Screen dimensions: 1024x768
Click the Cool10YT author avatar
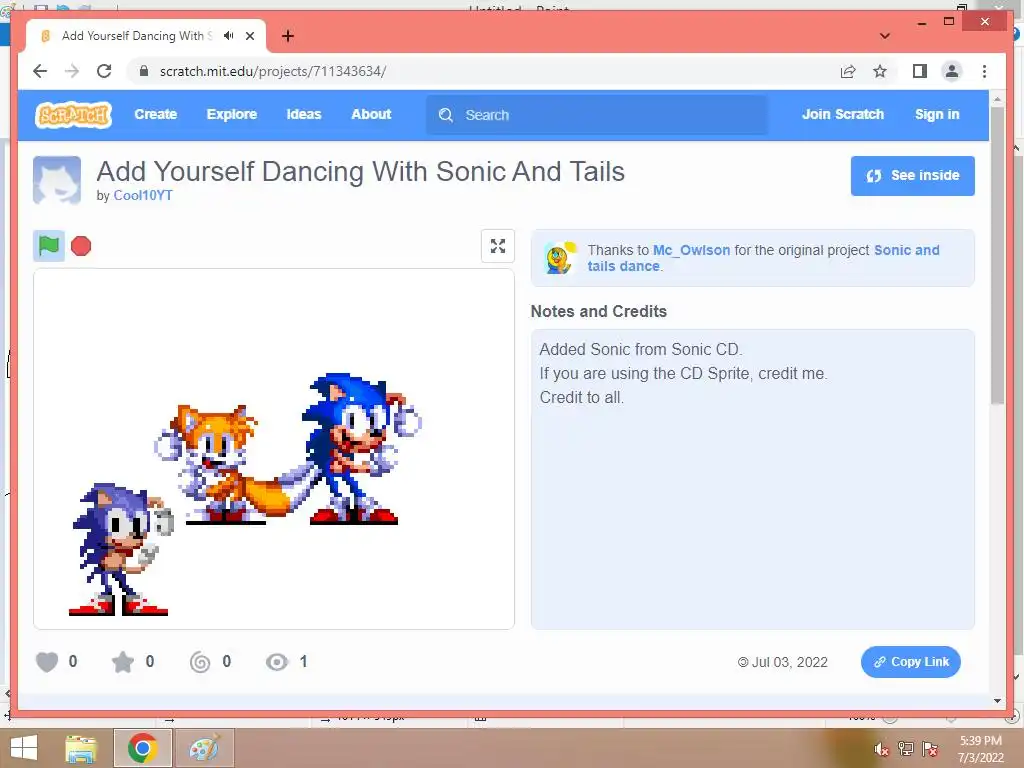click(57, 180)
